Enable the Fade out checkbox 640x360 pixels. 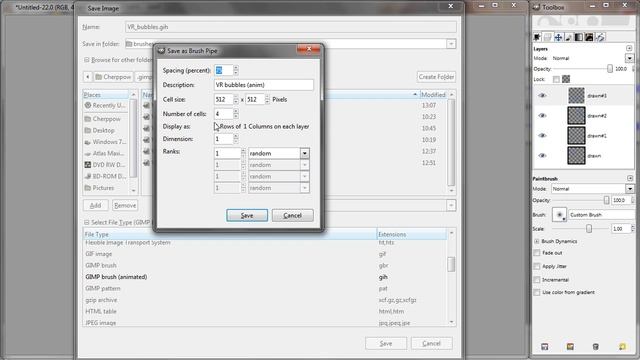(x=537, y=253)
